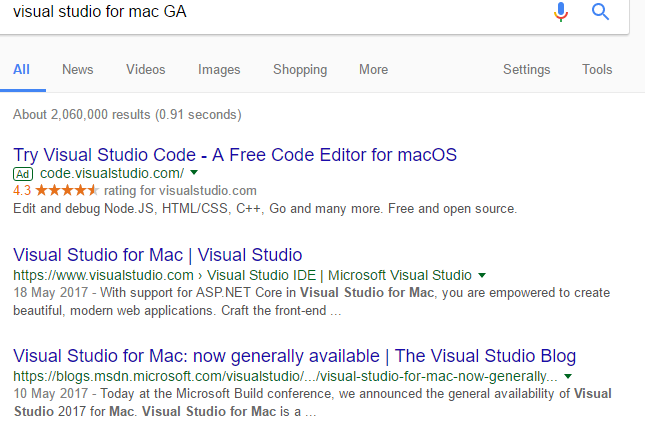The width and height of the screenshot is (645, 440).
Task: Open the Visual Studio for Mac | Visual Studio result
Action: 158,255
